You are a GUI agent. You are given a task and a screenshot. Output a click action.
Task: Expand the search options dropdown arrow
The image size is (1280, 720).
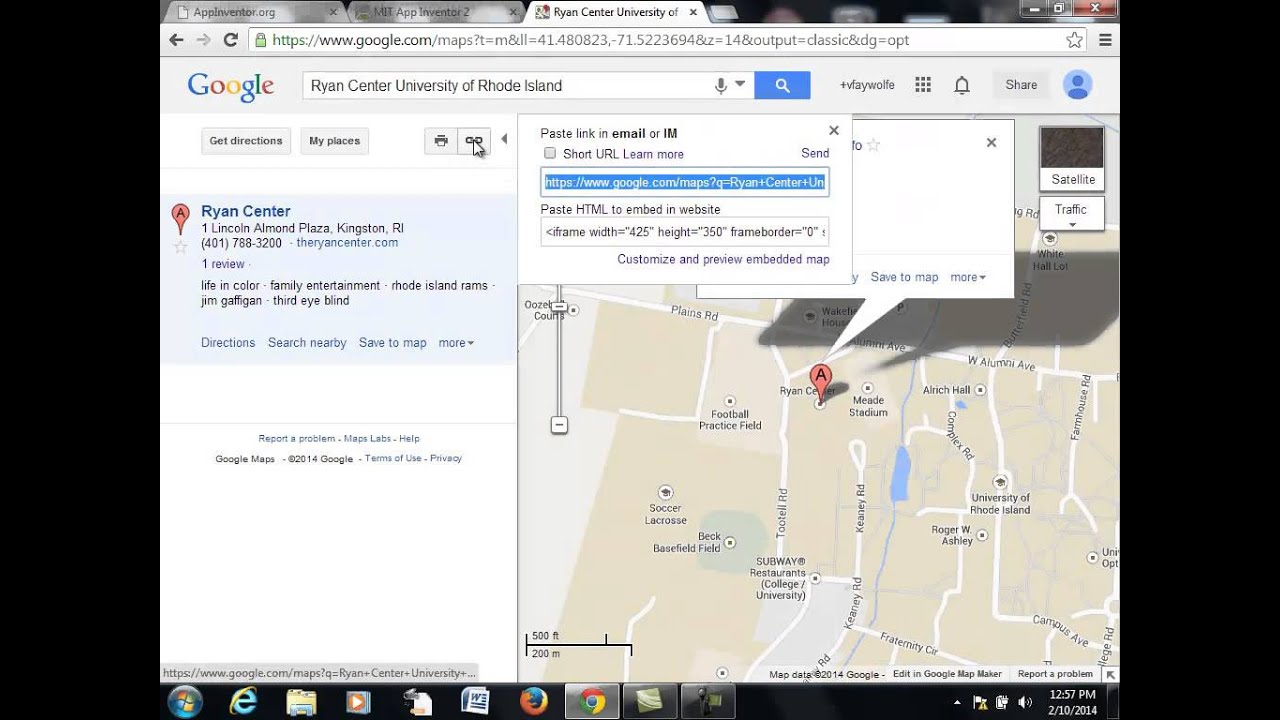click(740, 84)
